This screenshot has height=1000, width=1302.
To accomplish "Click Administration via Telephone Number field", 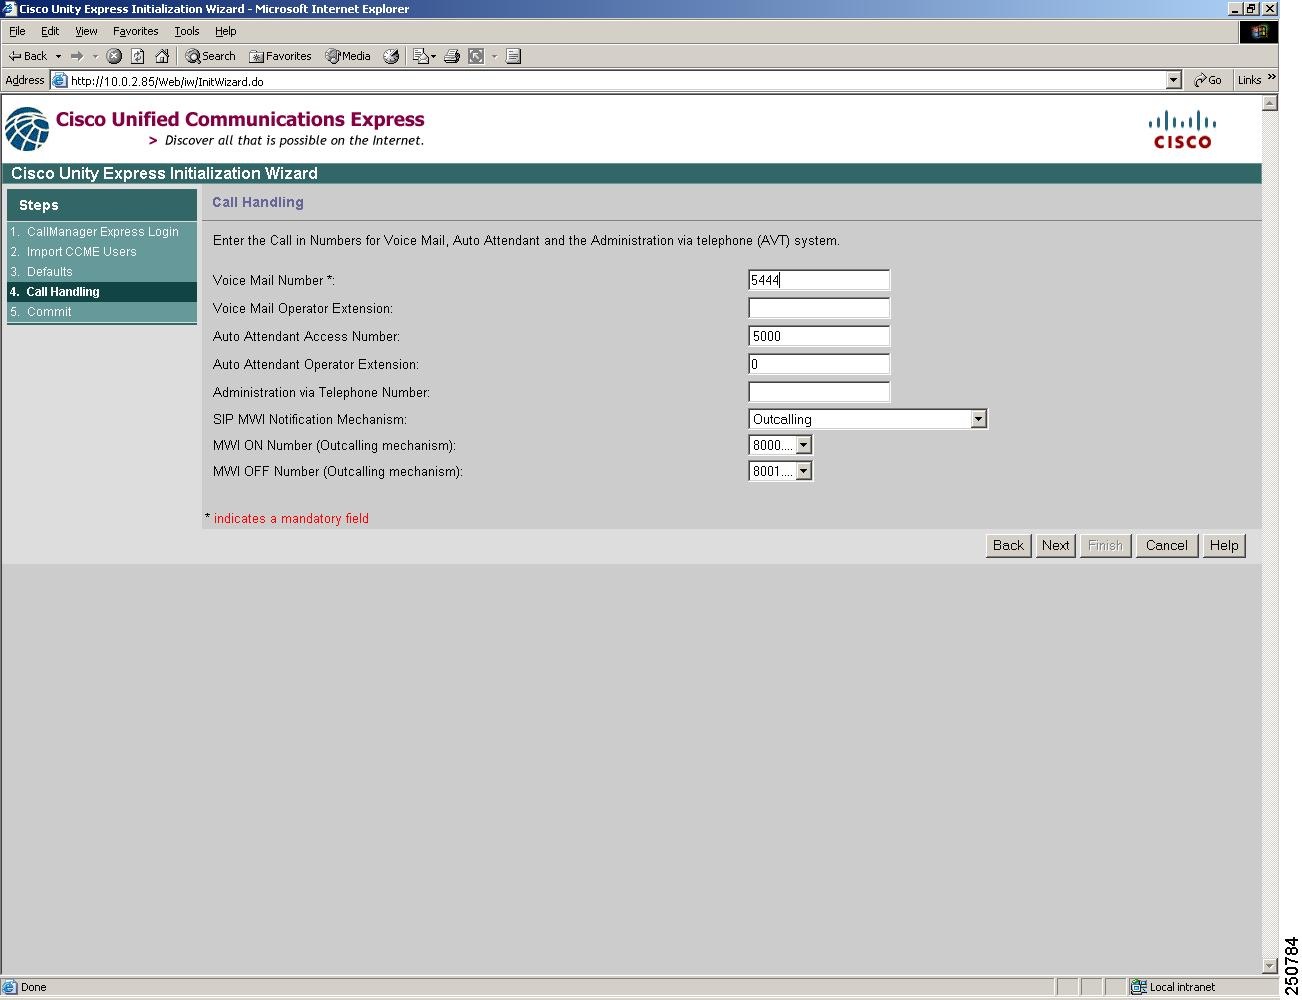I will (819, 392).
